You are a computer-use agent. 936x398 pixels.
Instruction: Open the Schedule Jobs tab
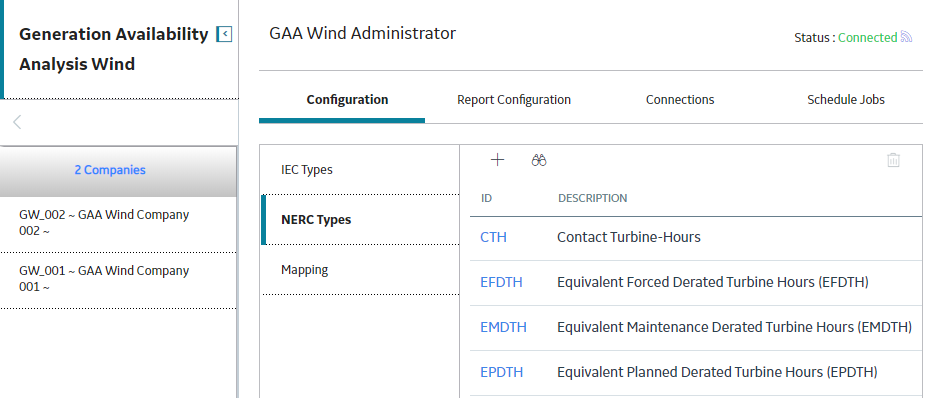pos(846,100)
